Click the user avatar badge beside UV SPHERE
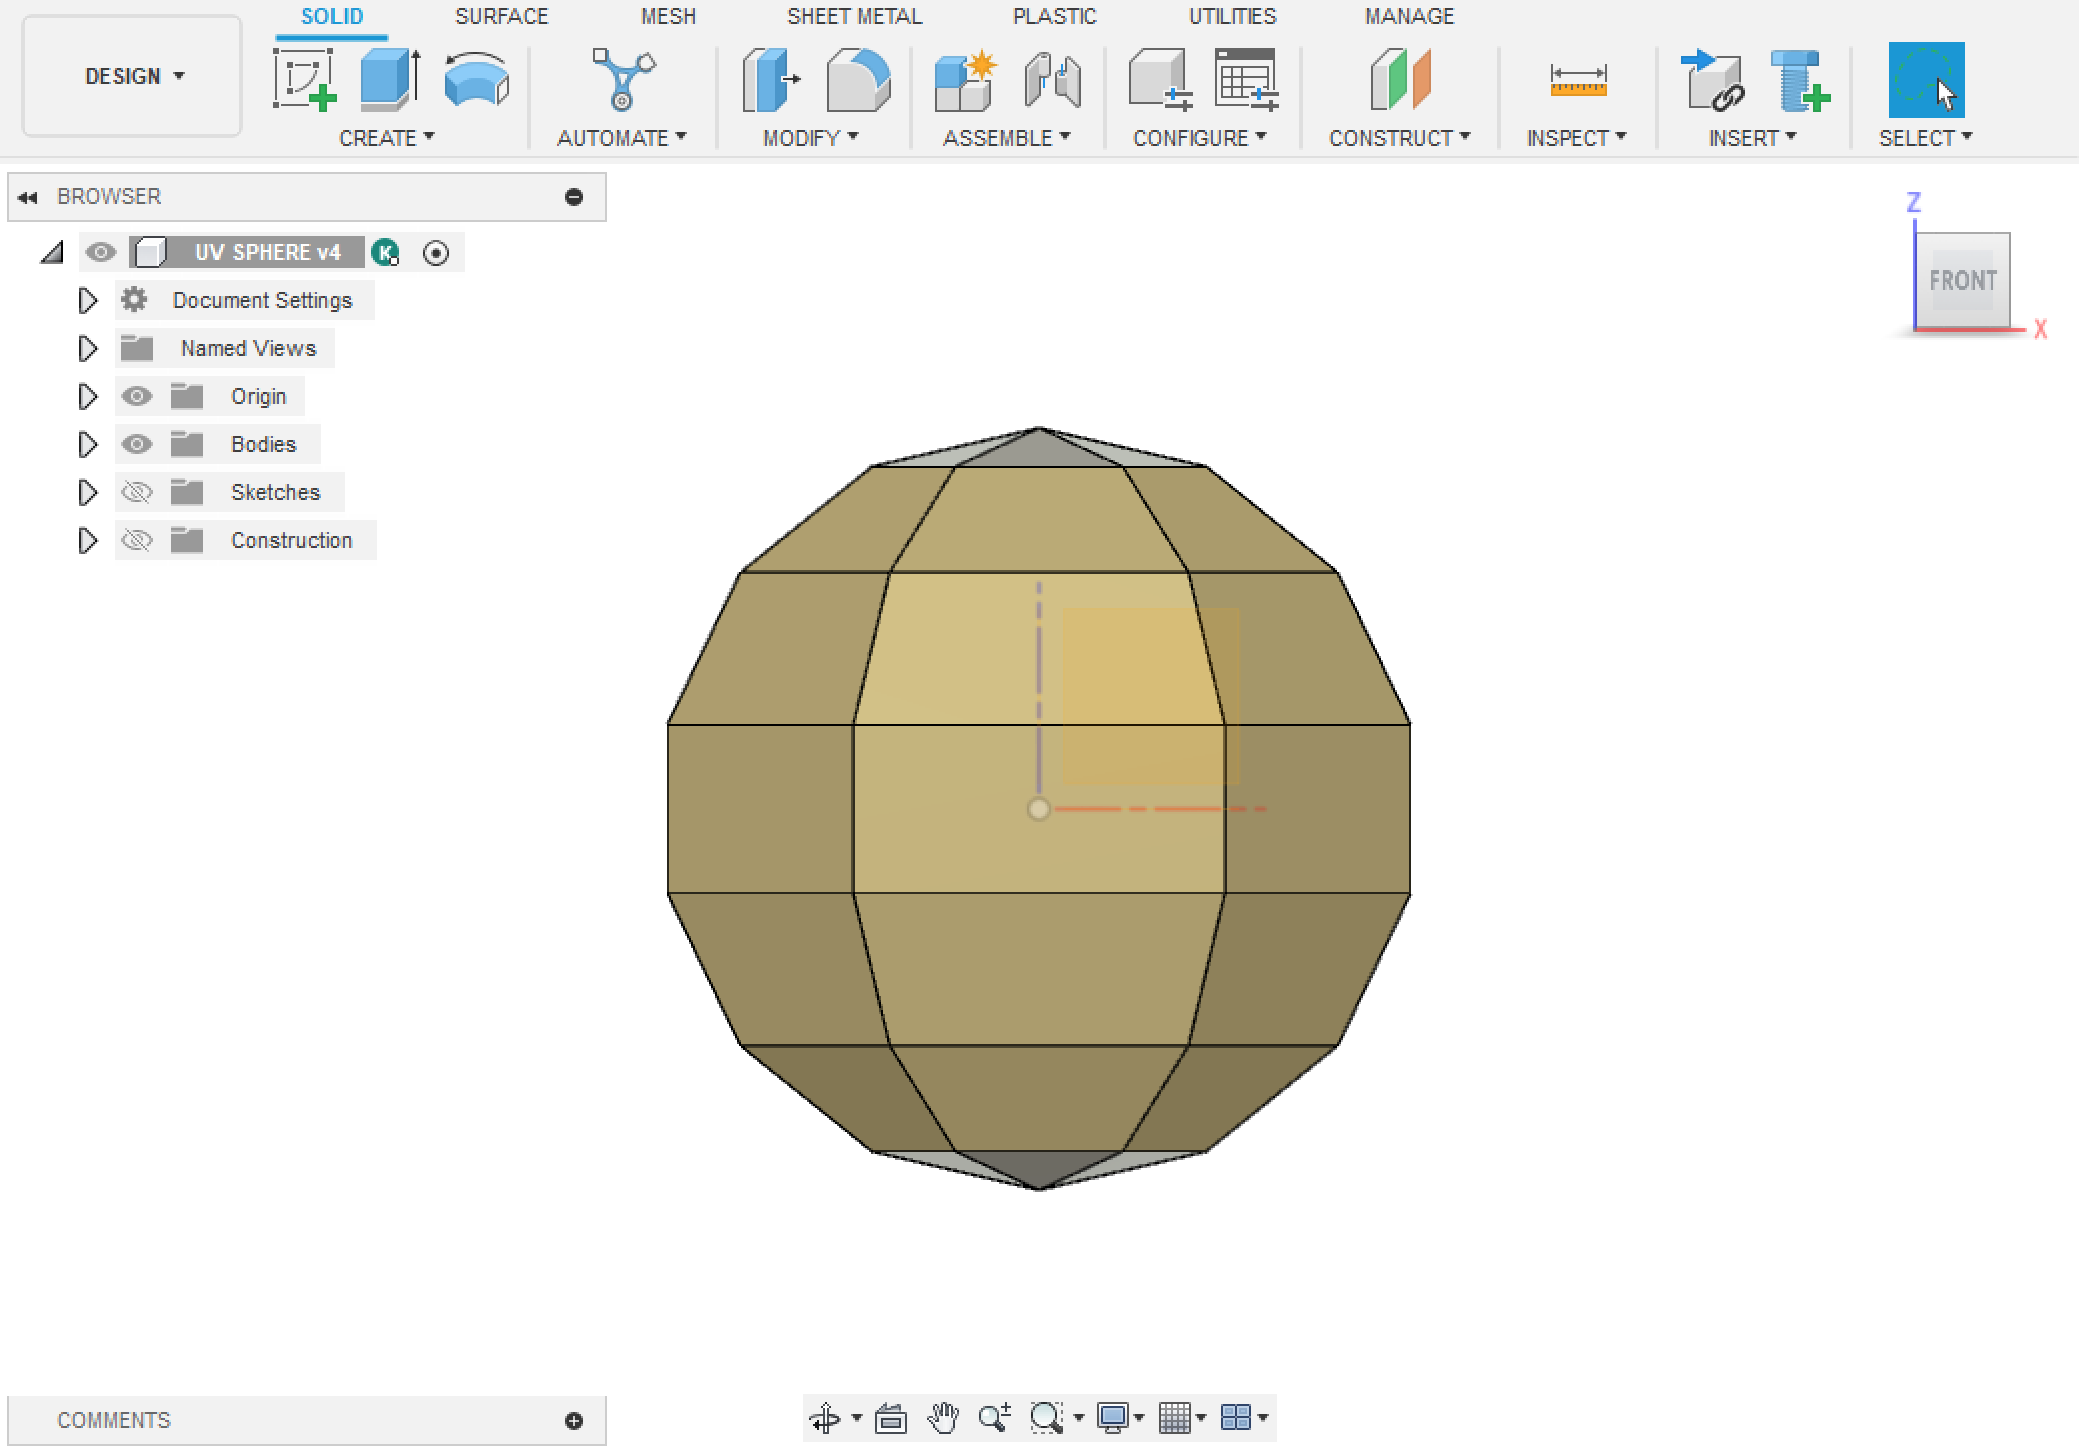The width and height of the screenshot is (2079, 1450). (x=386, y=252)
